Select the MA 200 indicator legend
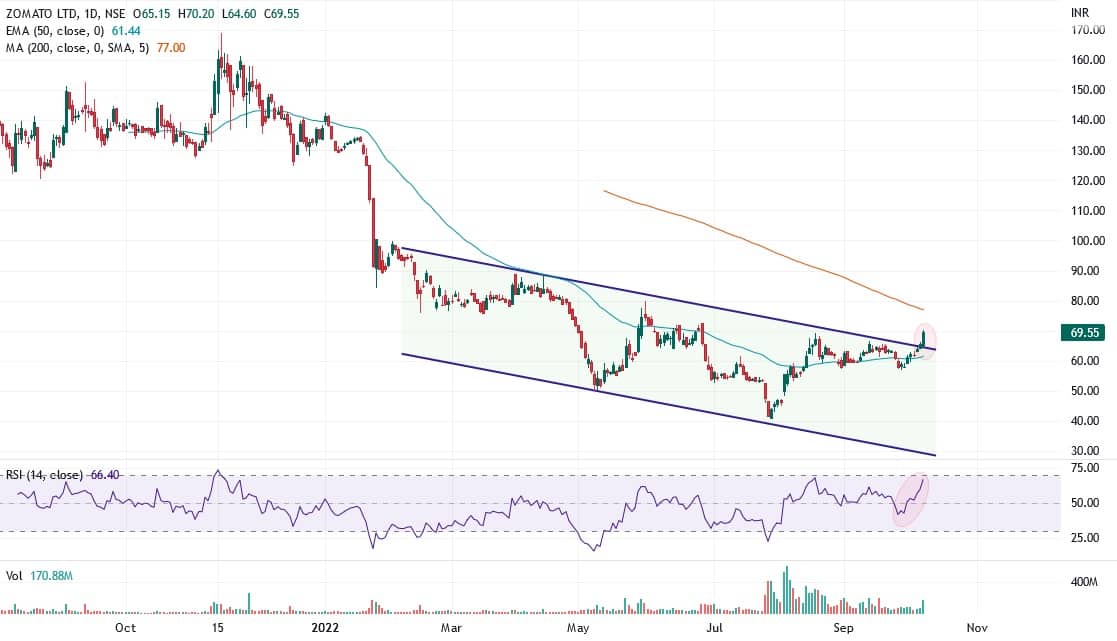The width and height of the screenshot is (1117, 641). 75,47
